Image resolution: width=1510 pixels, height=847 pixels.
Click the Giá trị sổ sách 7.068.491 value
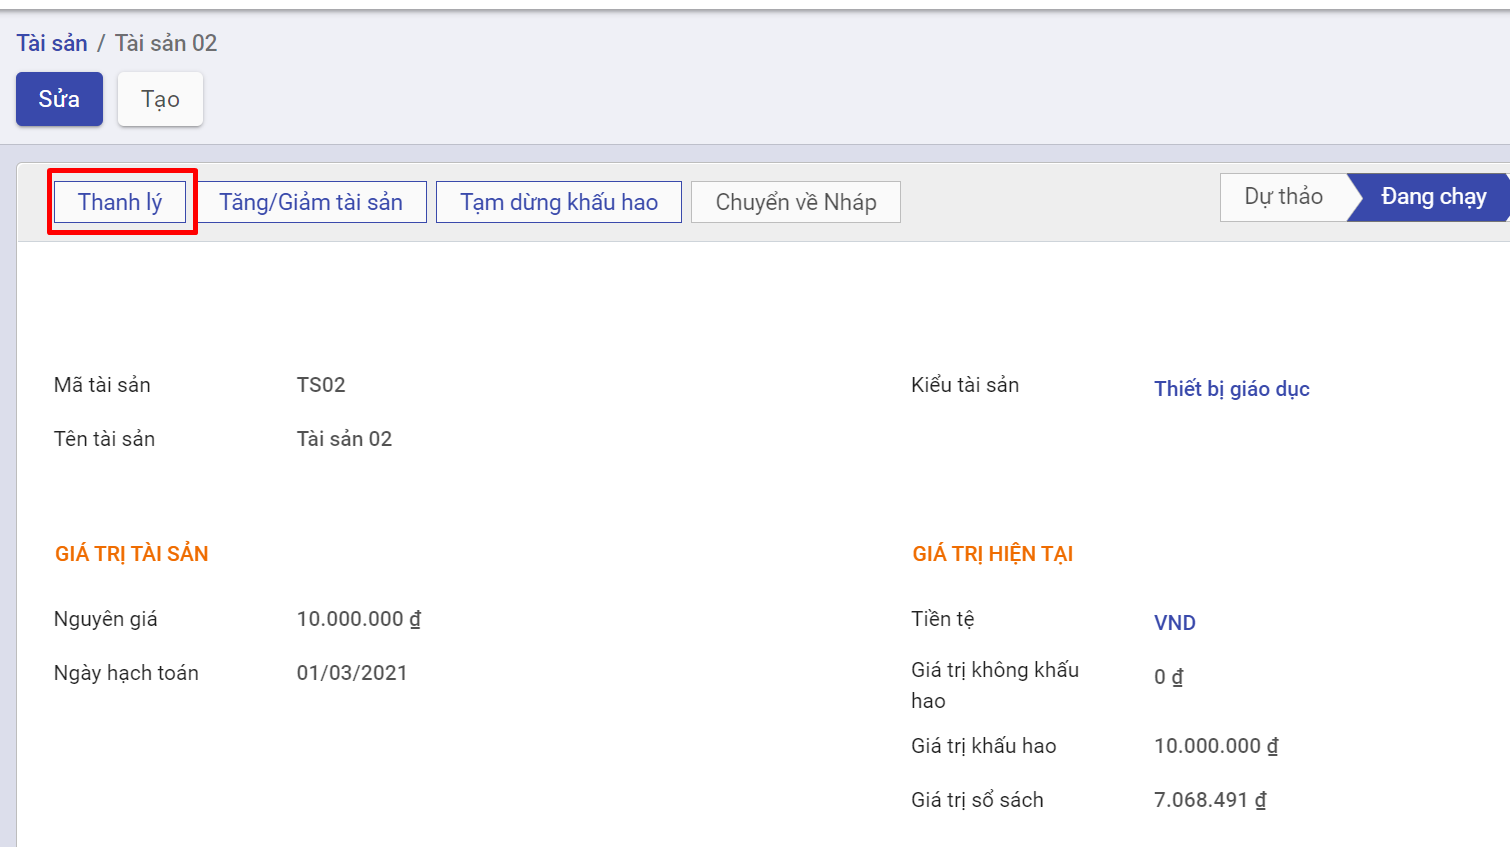click(x=1209, y=800)
